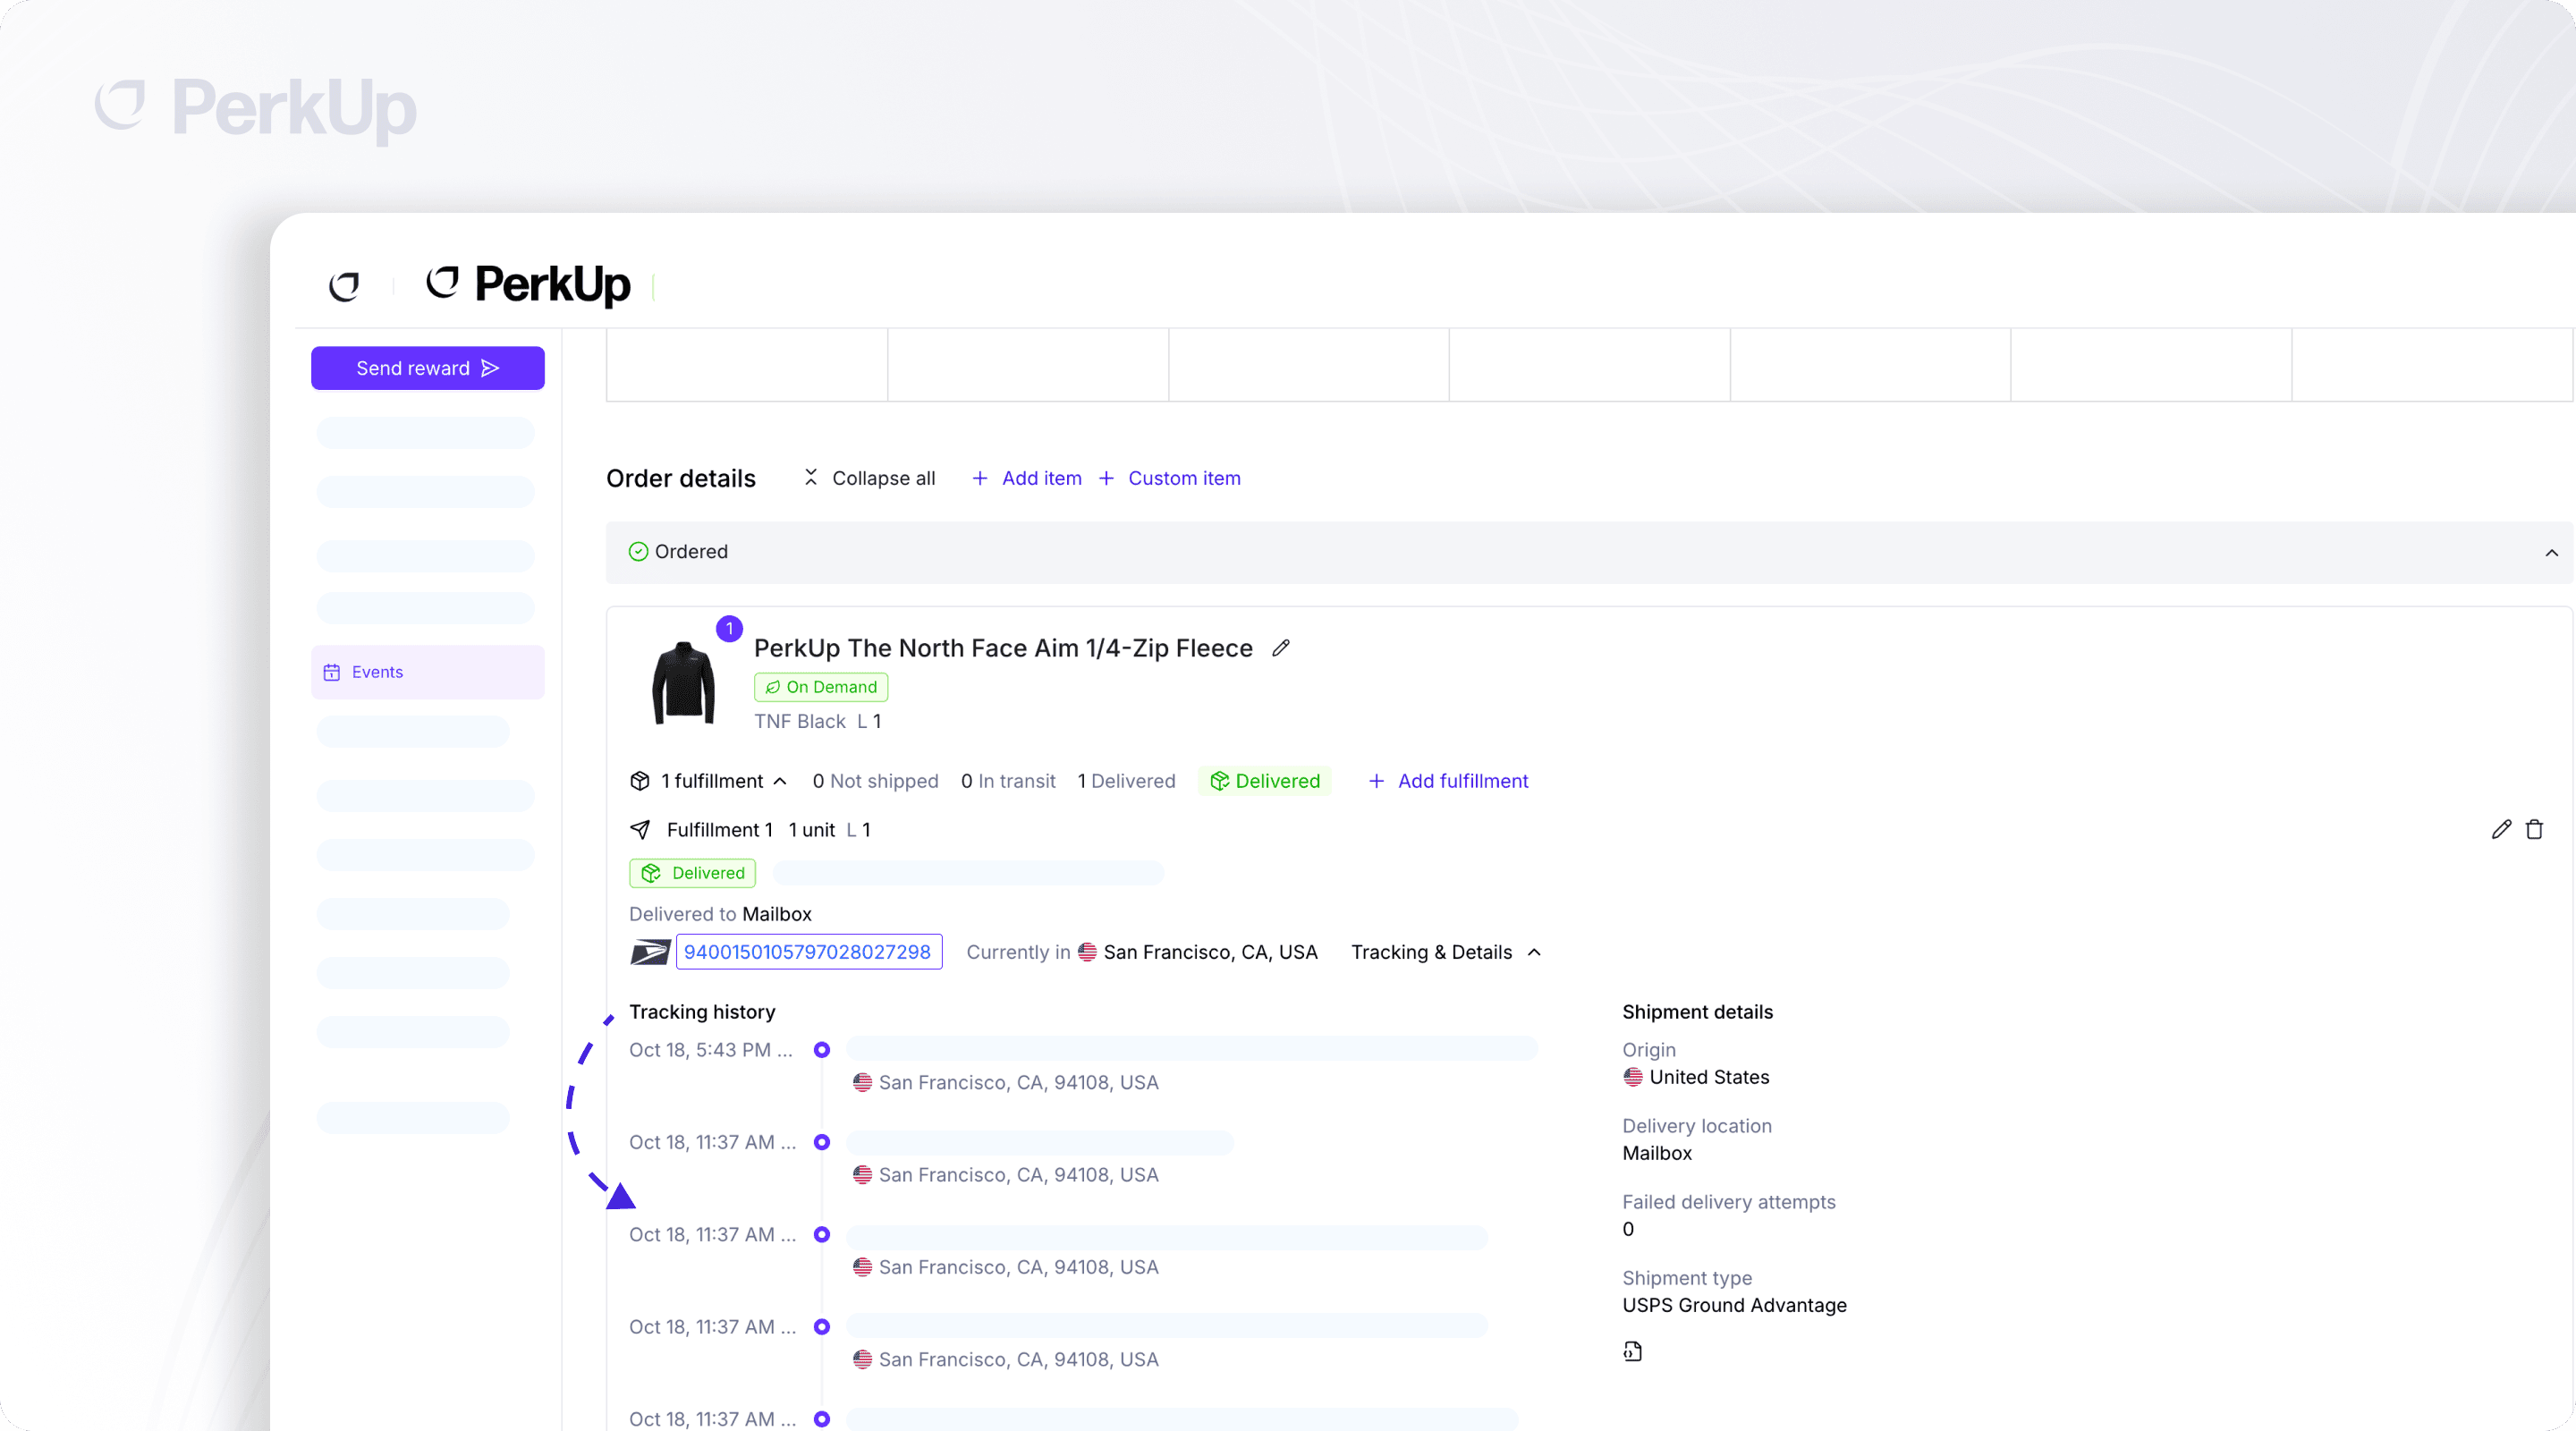Click the Add item link

1027,478
